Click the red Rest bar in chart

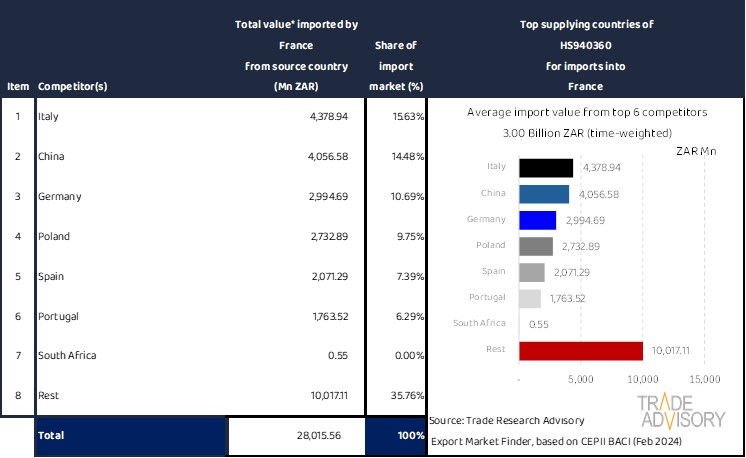coord(581,350)
